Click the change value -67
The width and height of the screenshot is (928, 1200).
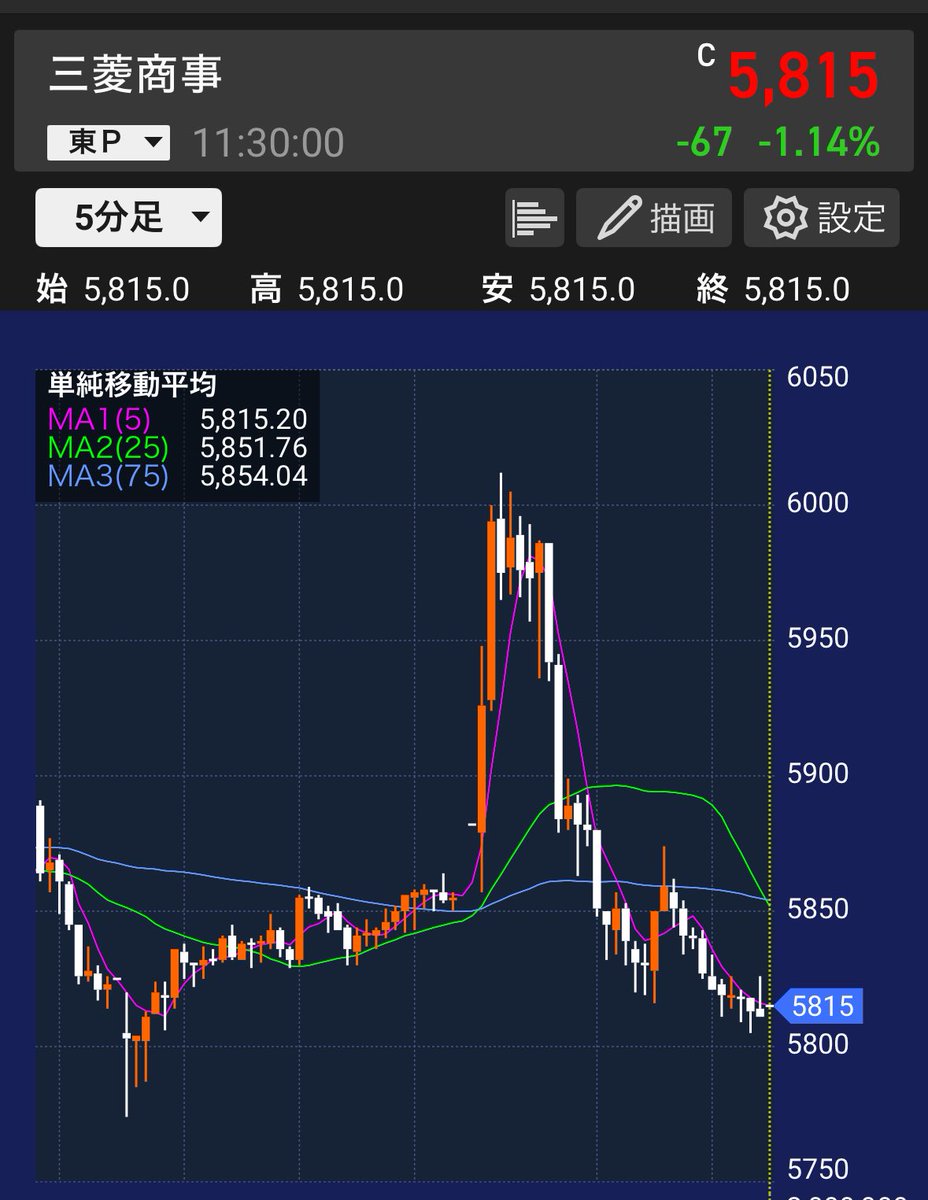click(704, 142)
